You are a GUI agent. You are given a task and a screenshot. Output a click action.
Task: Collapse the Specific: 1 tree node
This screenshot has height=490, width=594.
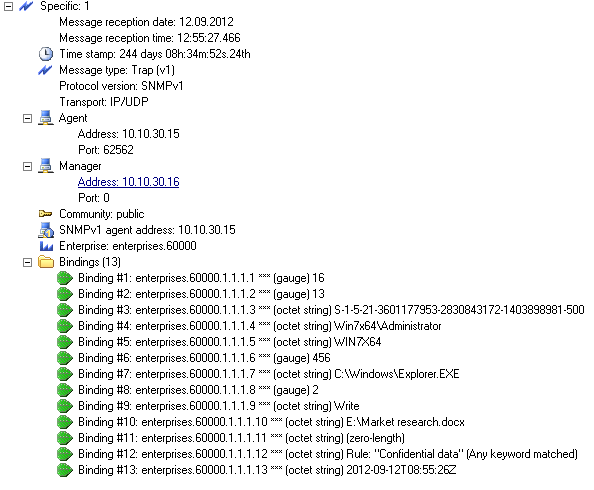pos(8,6)
